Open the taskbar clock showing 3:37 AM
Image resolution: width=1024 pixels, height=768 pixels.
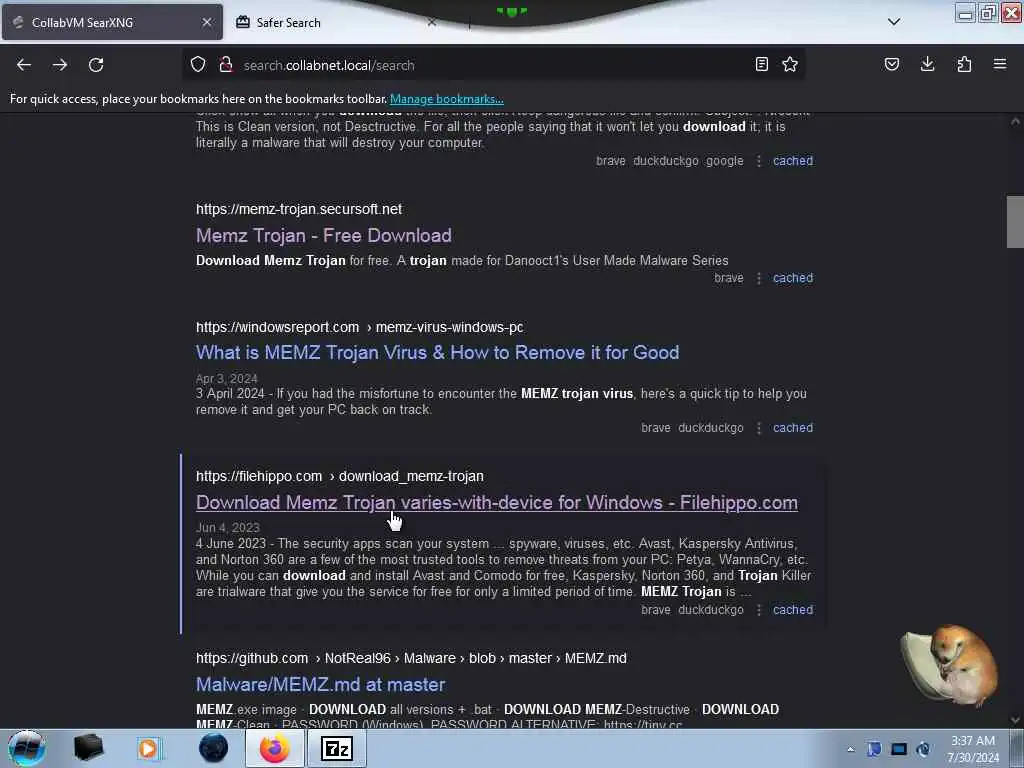coord(973,749)
